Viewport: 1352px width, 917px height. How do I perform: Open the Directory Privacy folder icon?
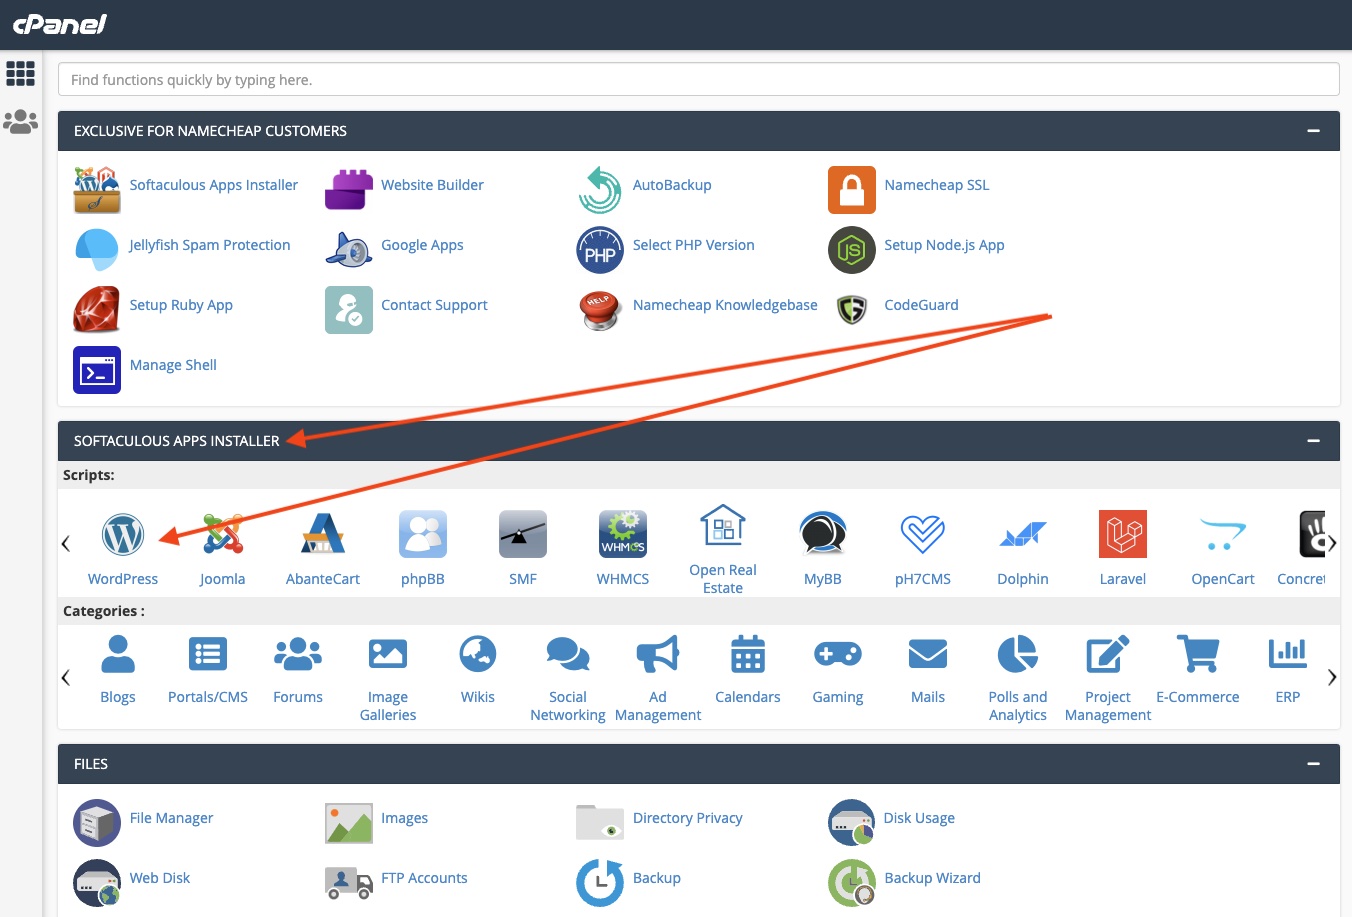coord(600,822)
